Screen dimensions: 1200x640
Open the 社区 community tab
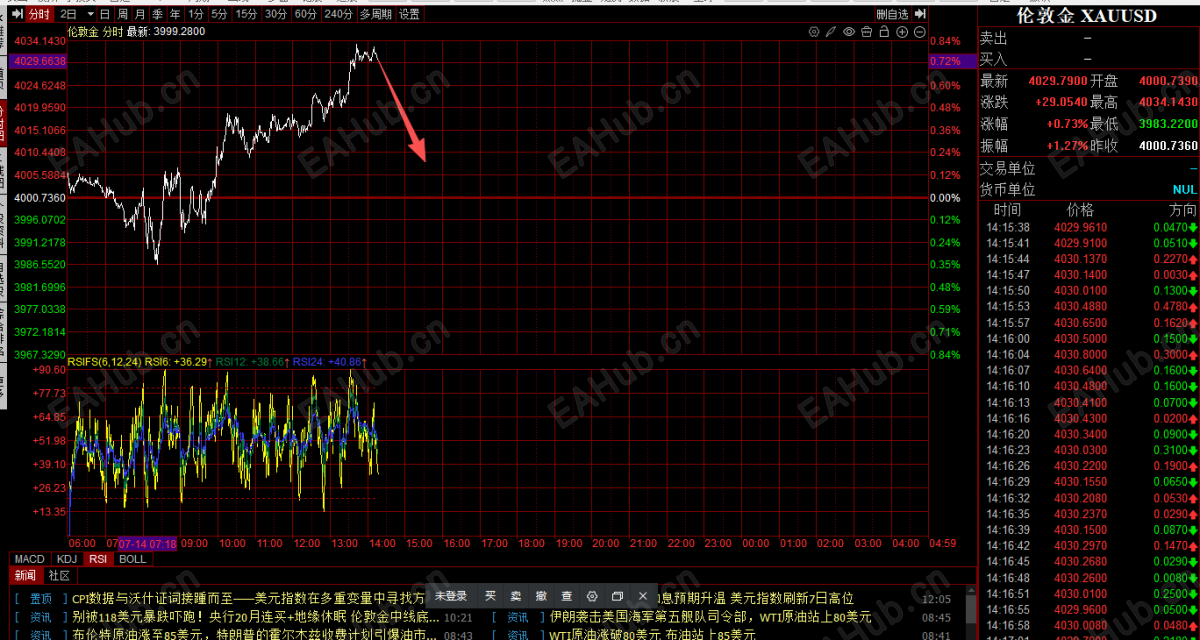[x=59, y=575]
